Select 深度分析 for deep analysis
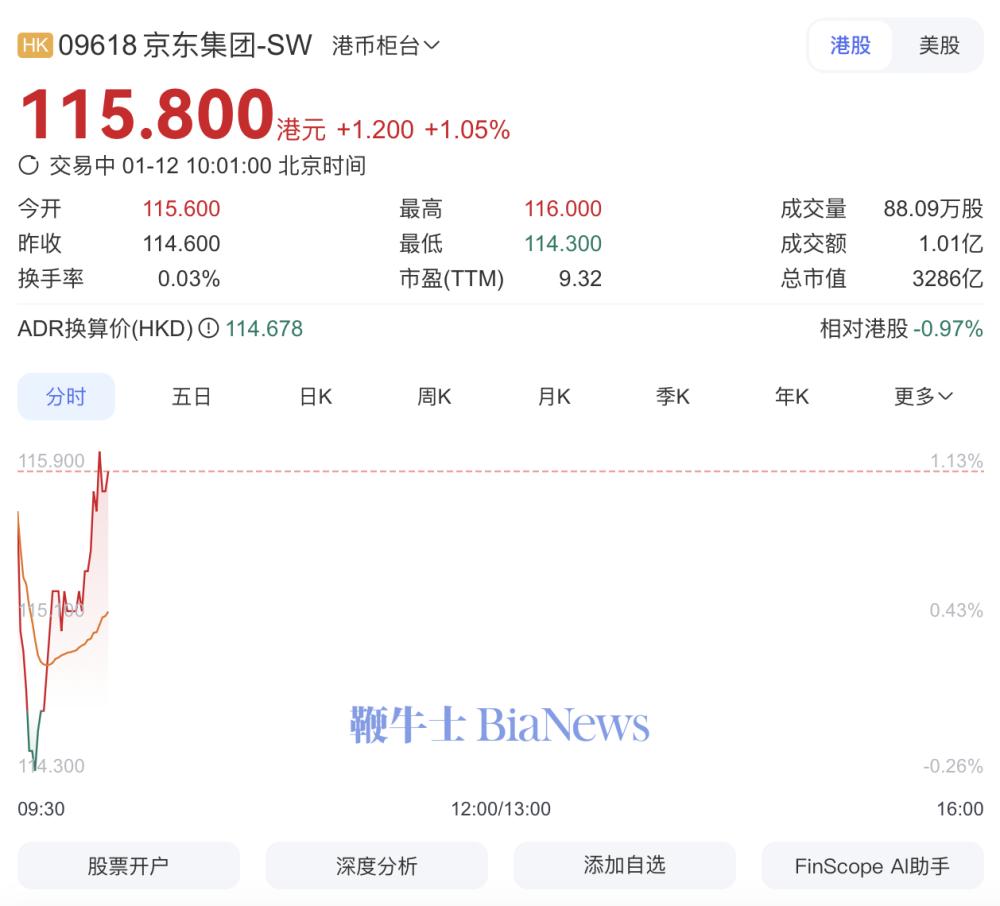 tap(376, 865)
